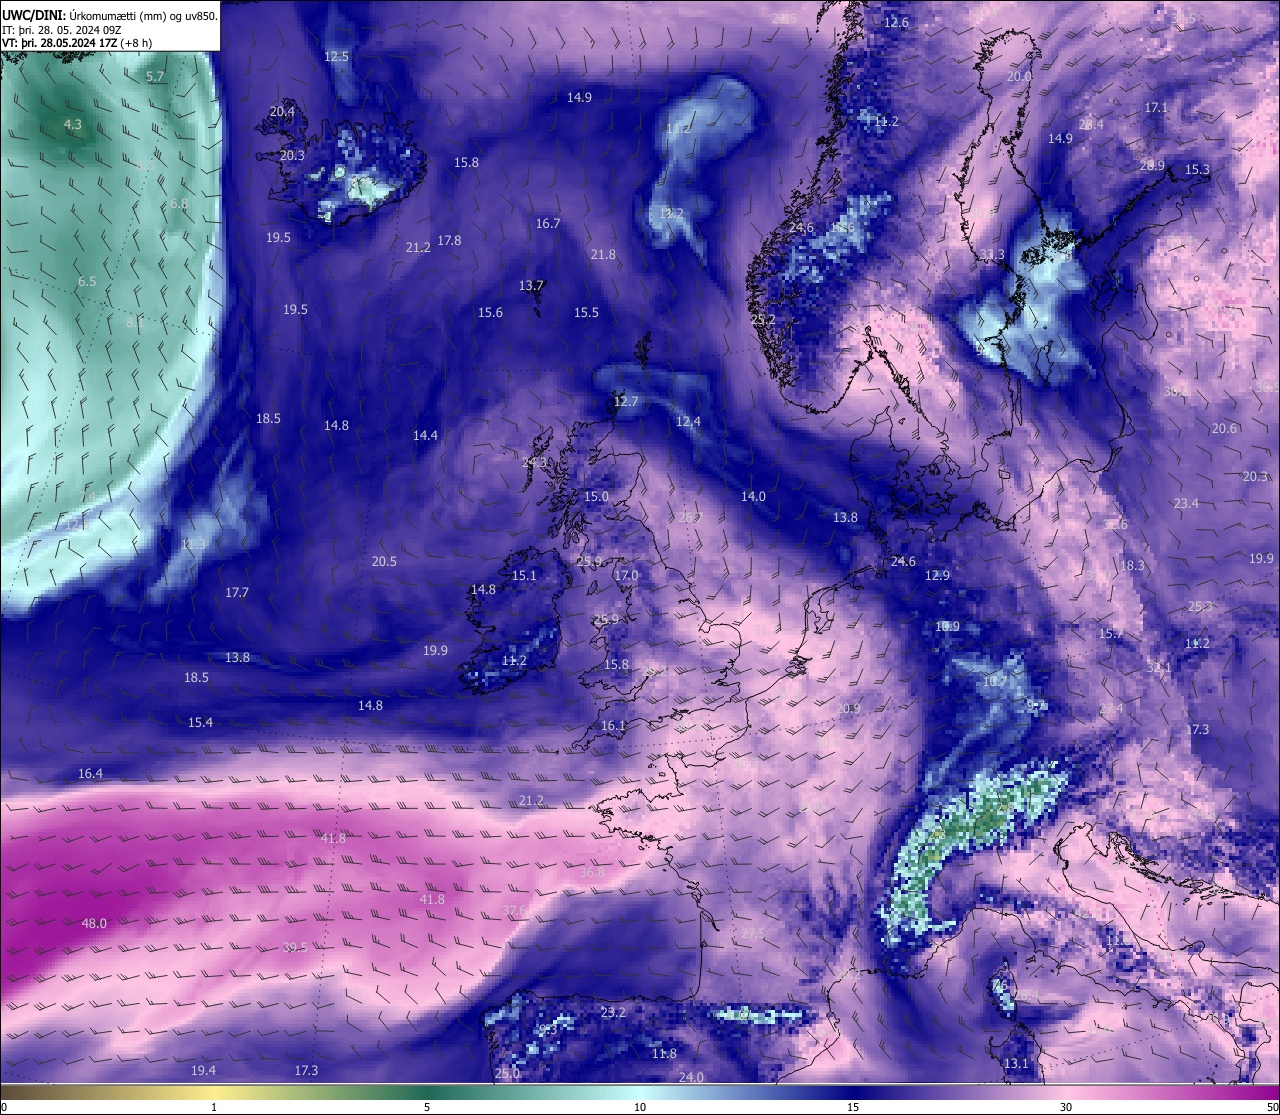This screenshot has height=1115, width=1280.
Task: Click the value 15.3 on the map
Action: coord(1197,169)
